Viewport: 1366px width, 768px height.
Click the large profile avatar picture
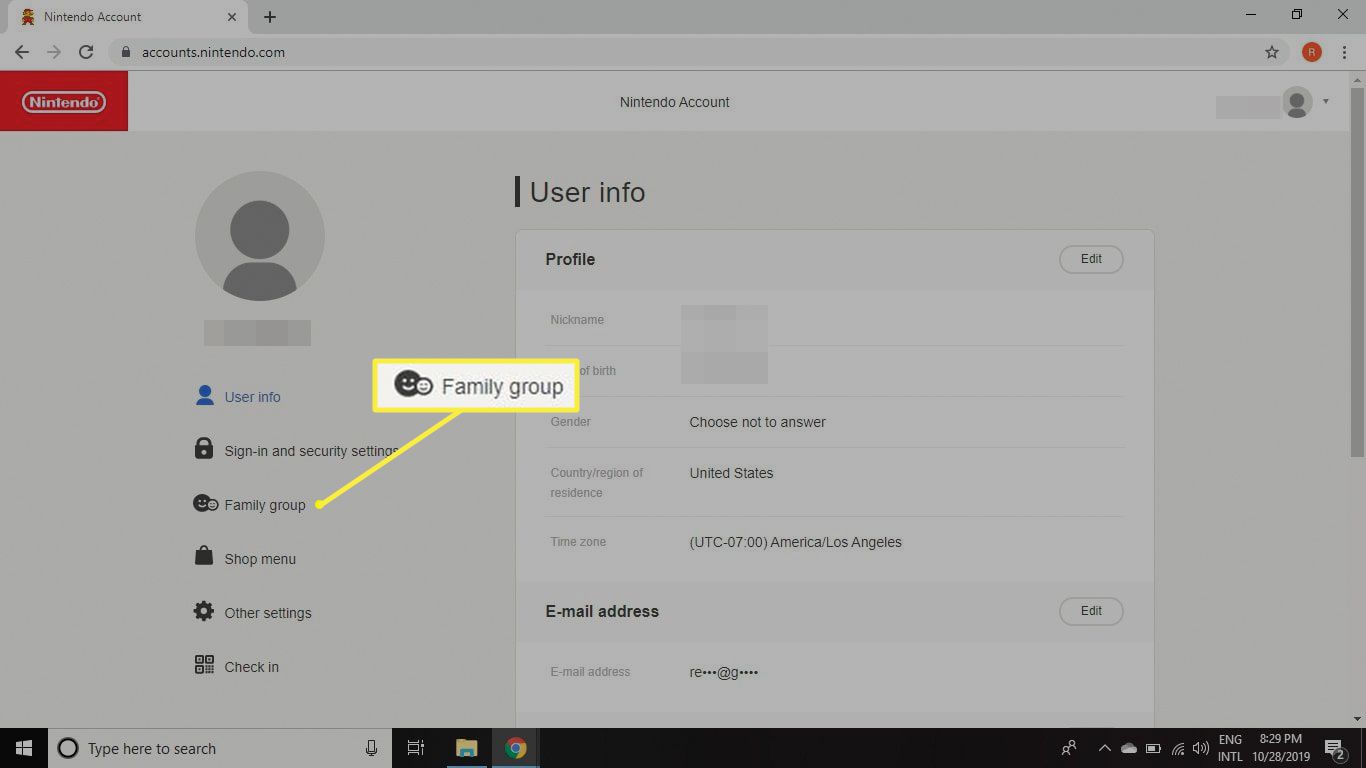click(260, 236)
